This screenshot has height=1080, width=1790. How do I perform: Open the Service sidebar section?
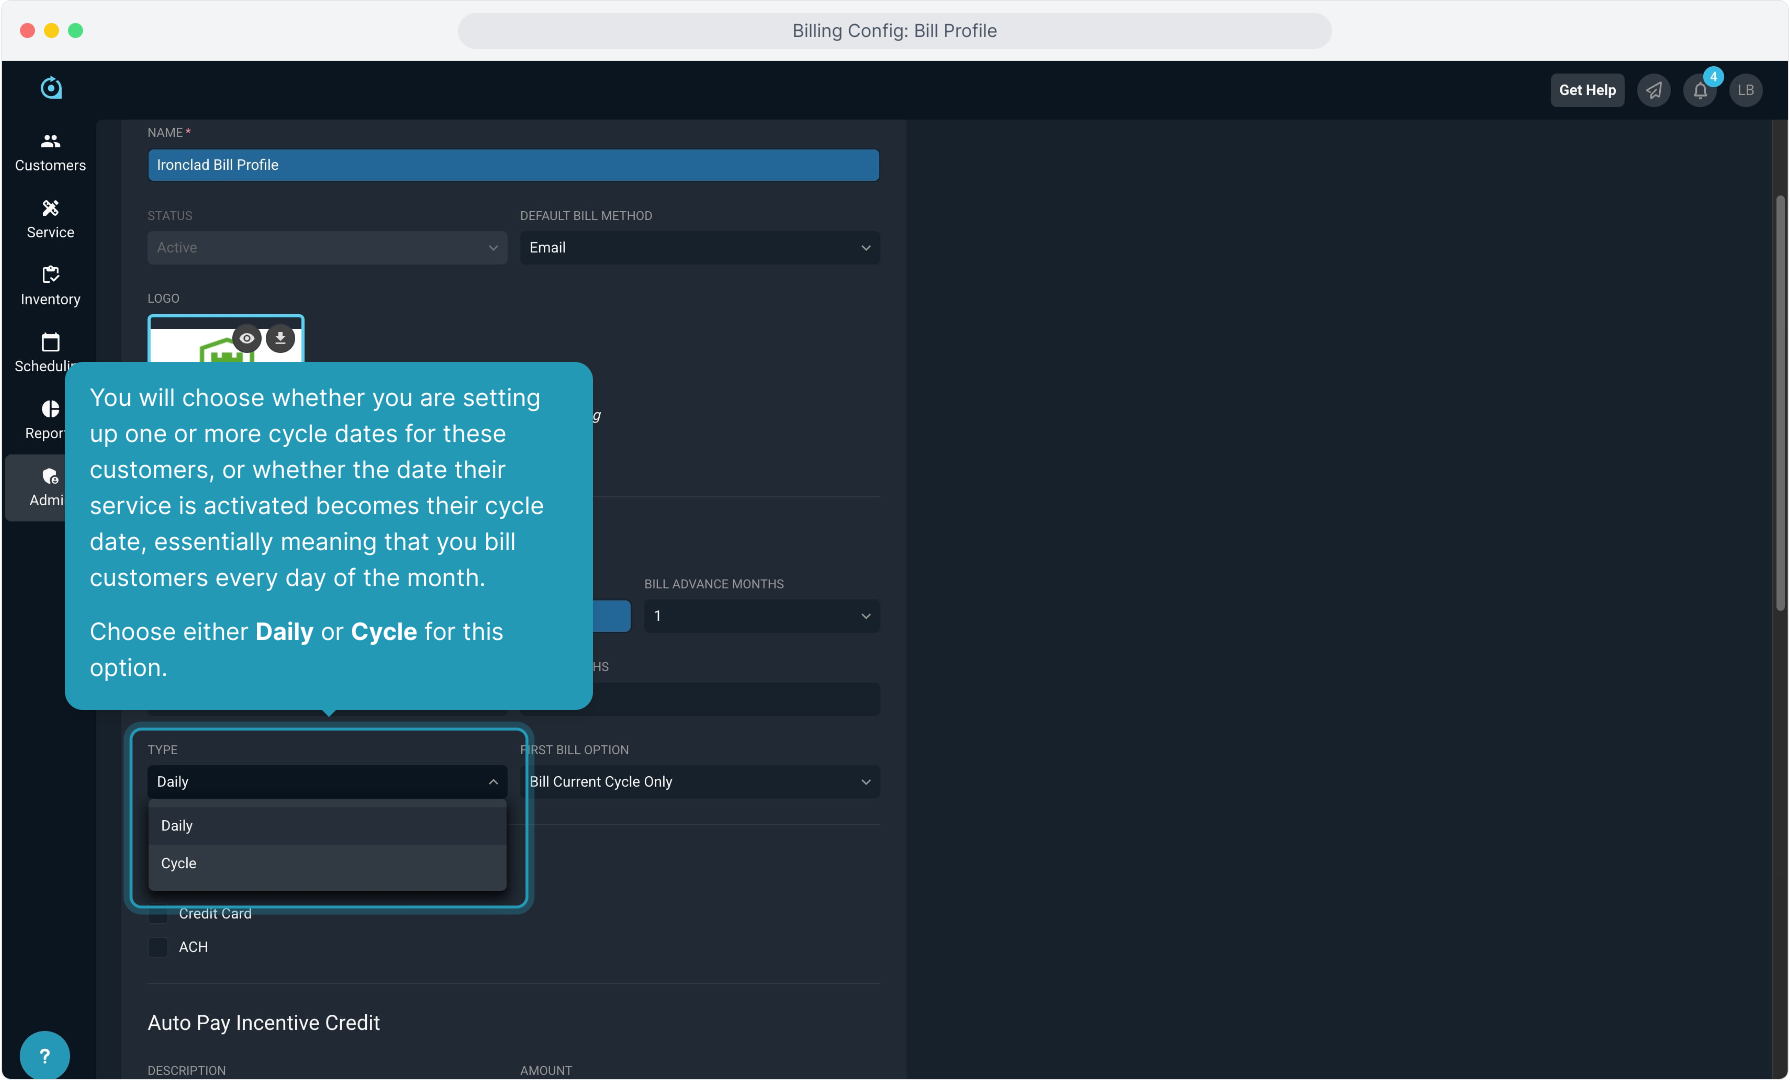pyautogui.click(x=50, y=219)
